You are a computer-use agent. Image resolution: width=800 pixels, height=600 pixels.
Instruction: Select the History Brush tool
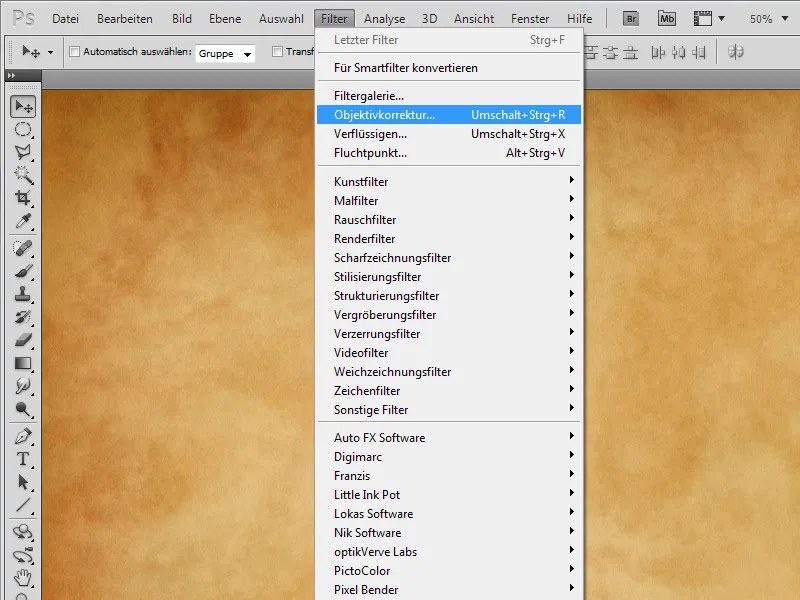(x=23, y=317)
